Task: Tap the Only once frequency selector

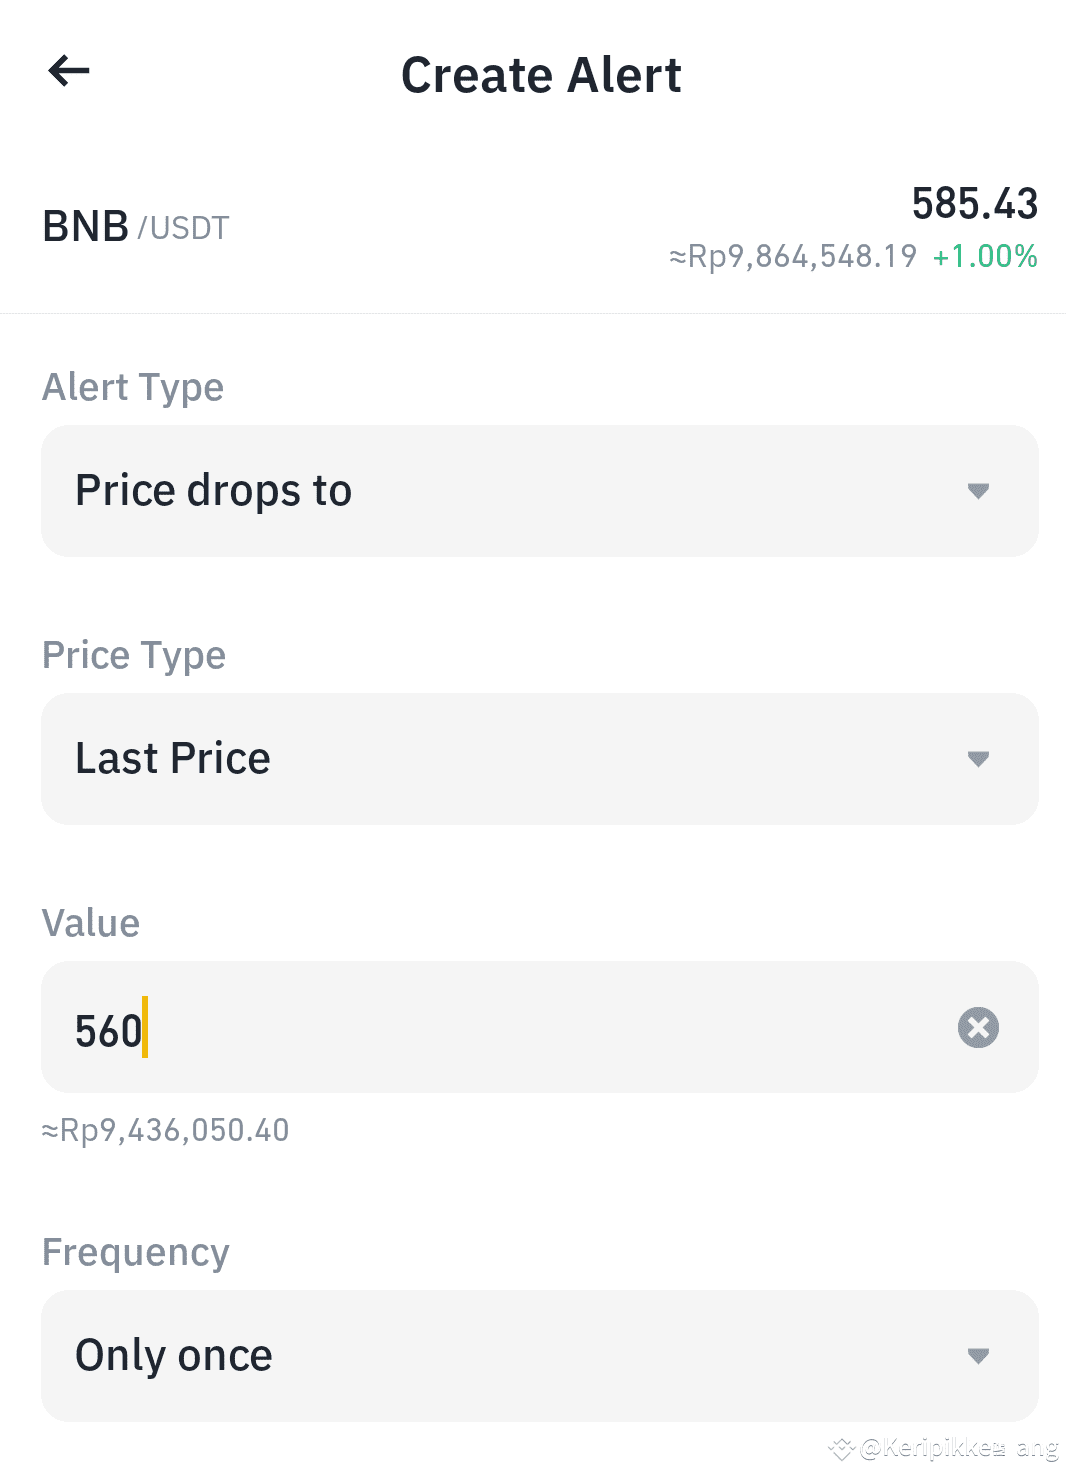Action: [540, 1356]
